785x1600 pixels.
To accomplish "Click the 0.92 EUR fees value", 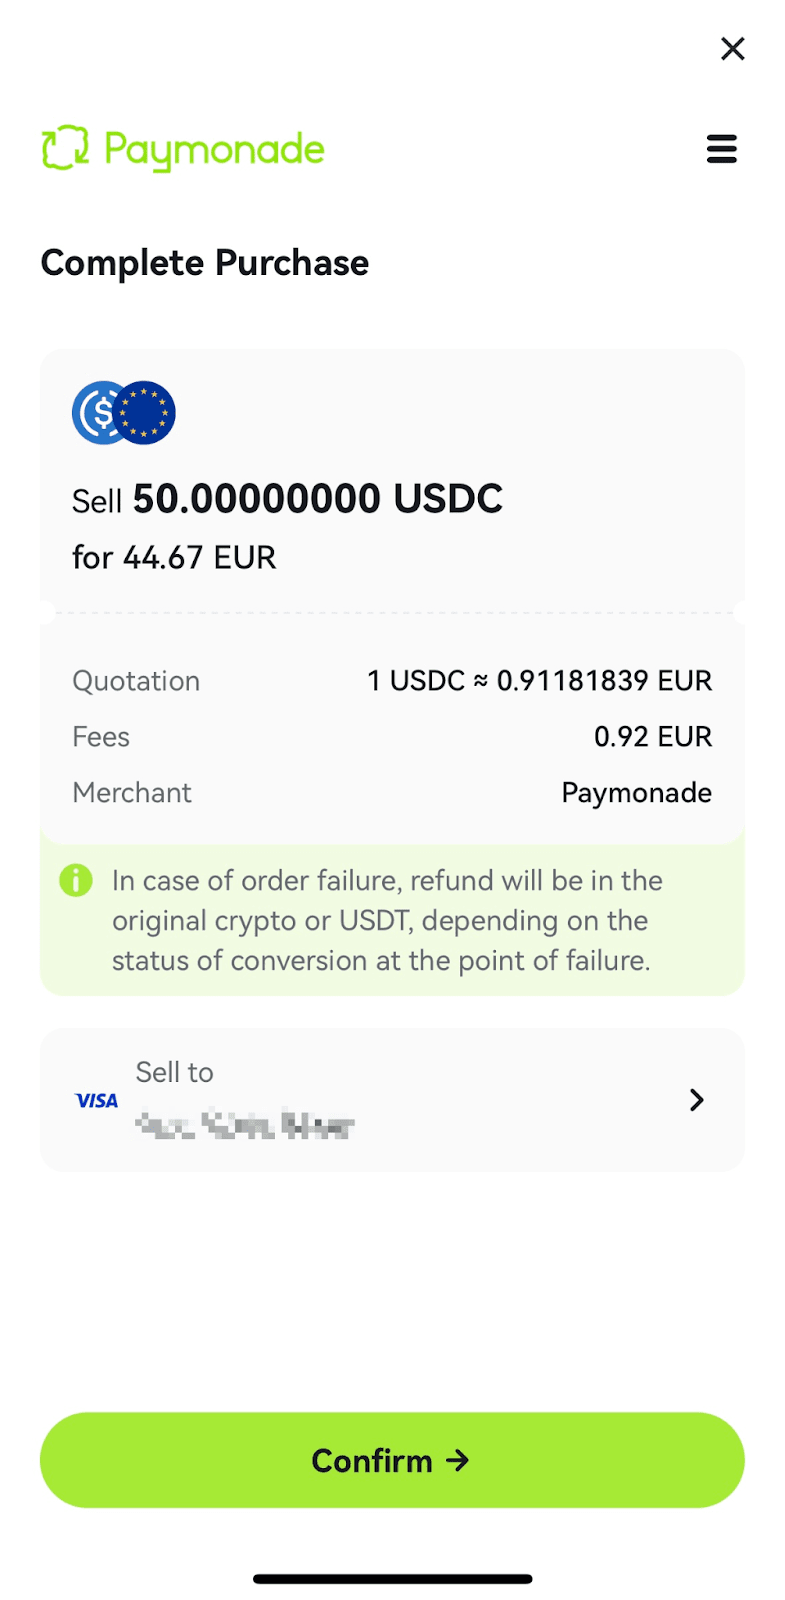I will pos(652,737).
